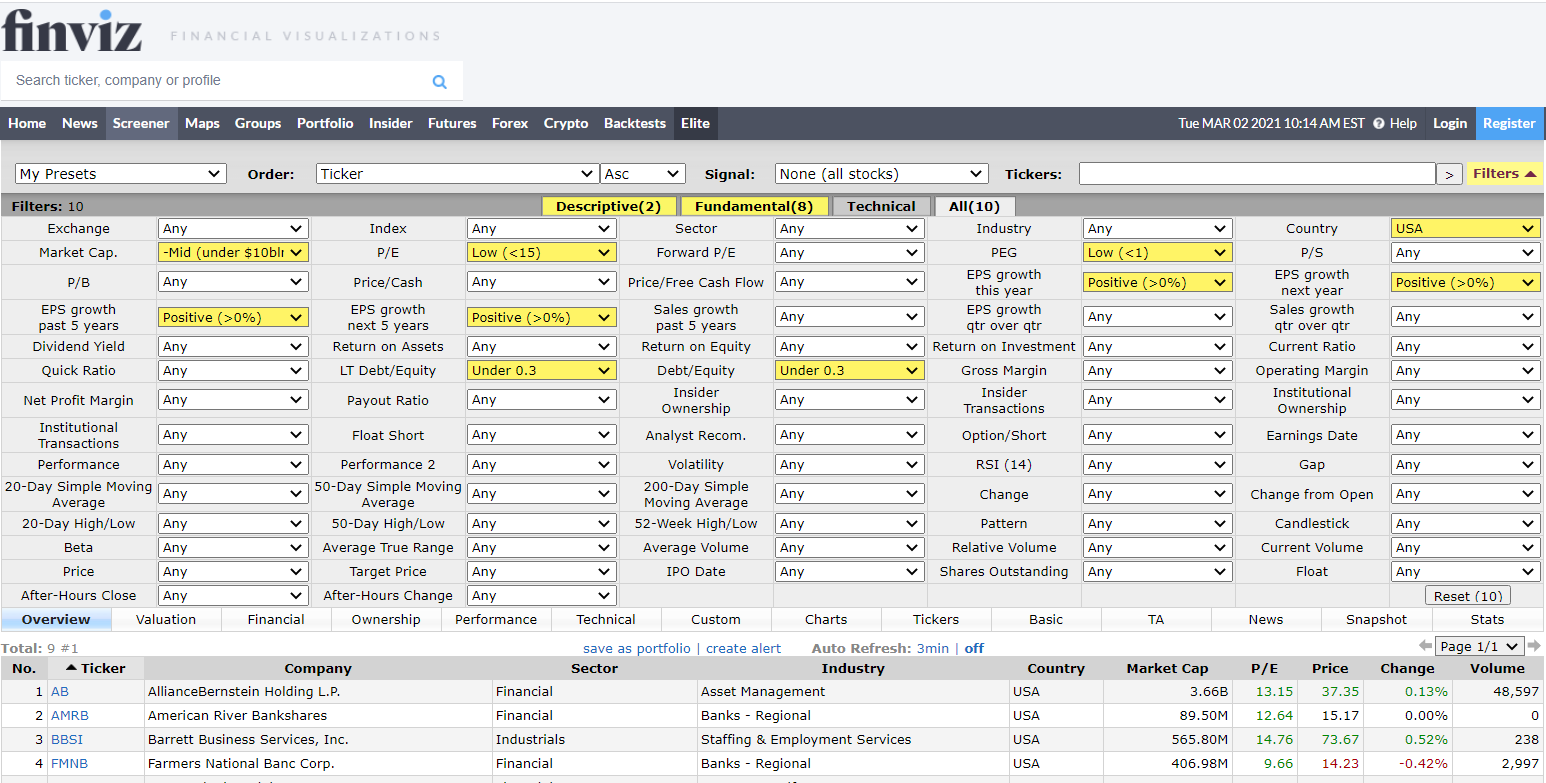The height and width of the screenshot is (783, 1546).
Task: Open the Sector filter dropdown
Action: click(849, 228)
